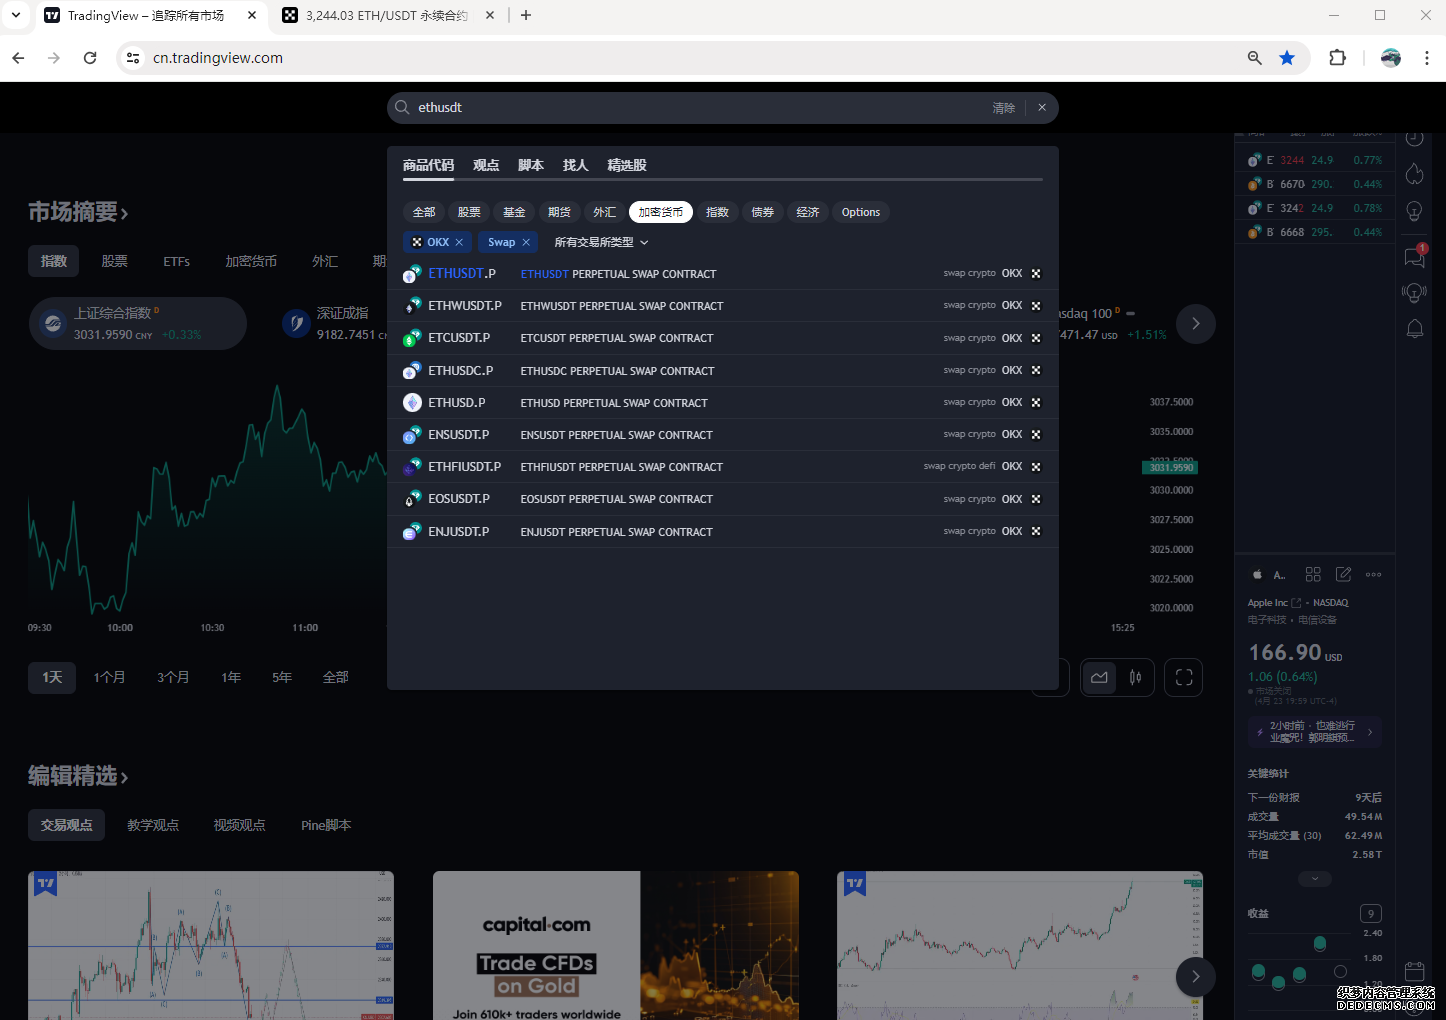Select ENJUSDT.P search result
The image size is (1446, 1020).
723,532
